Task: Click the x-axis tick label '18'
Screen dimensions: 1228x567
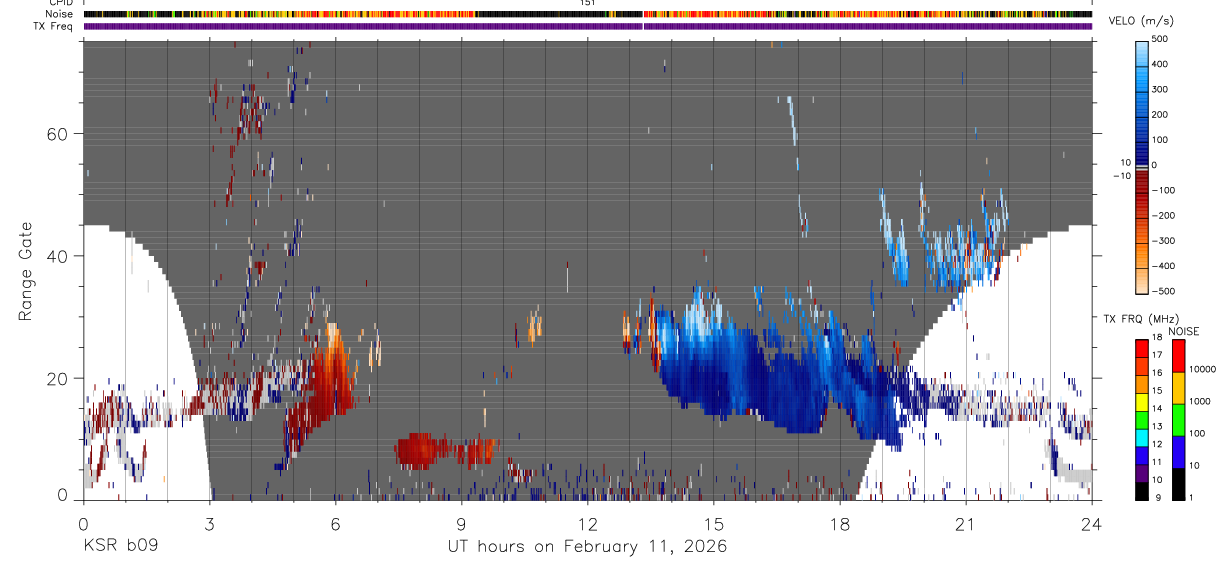Action: pos(839,524)
